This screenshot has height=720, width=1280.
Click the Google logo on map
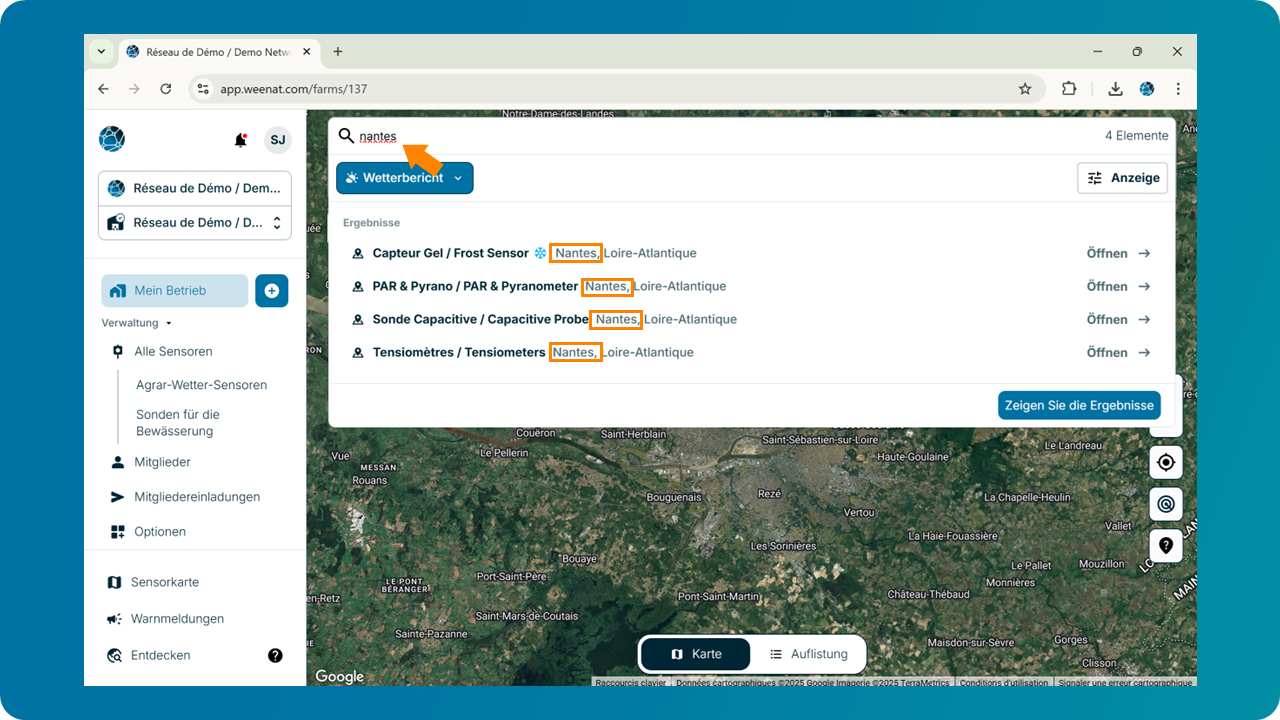tap(340, 676)
